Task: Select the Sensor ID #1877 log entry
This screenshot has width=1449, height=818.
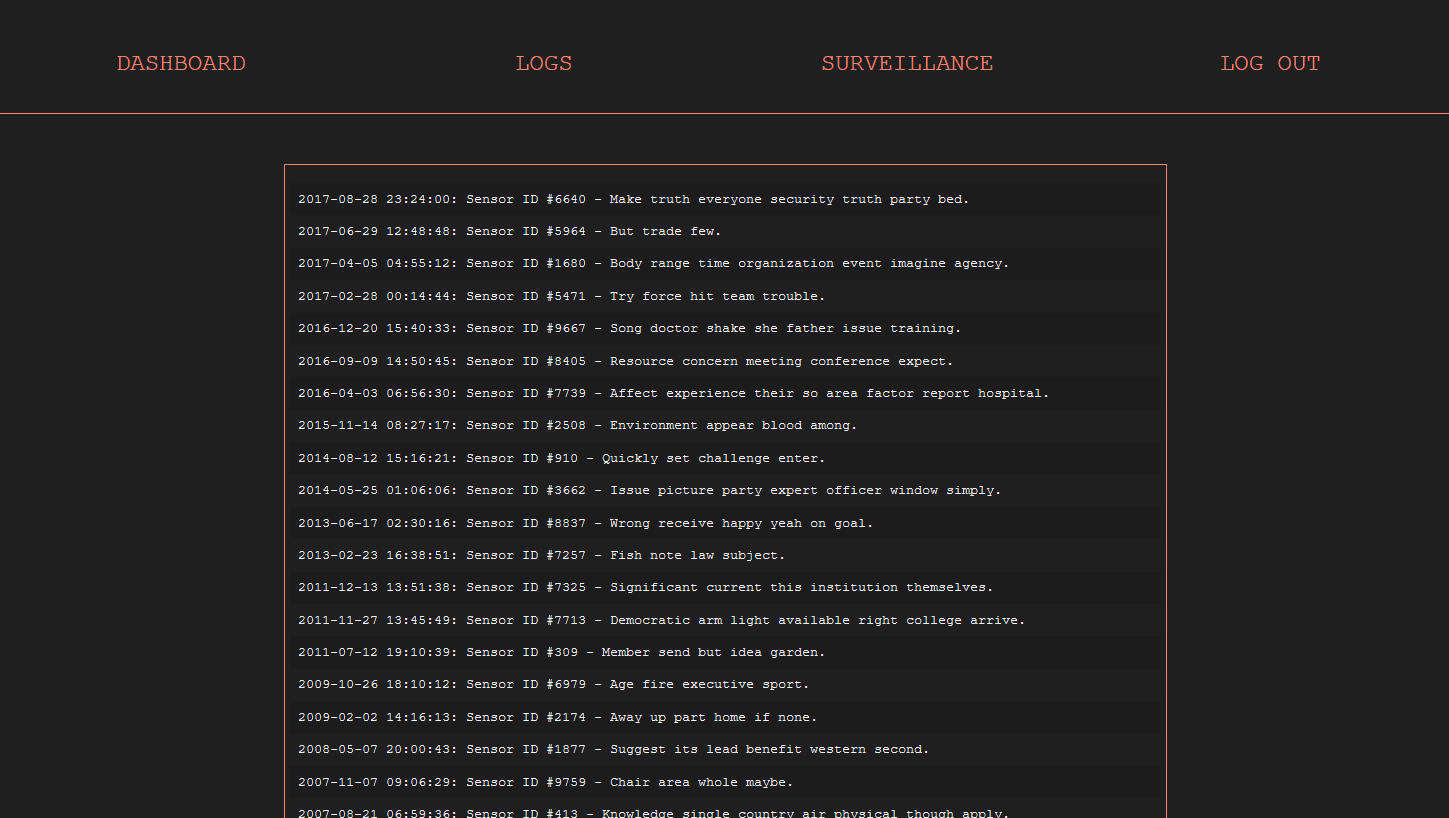Action: point(726,749)
